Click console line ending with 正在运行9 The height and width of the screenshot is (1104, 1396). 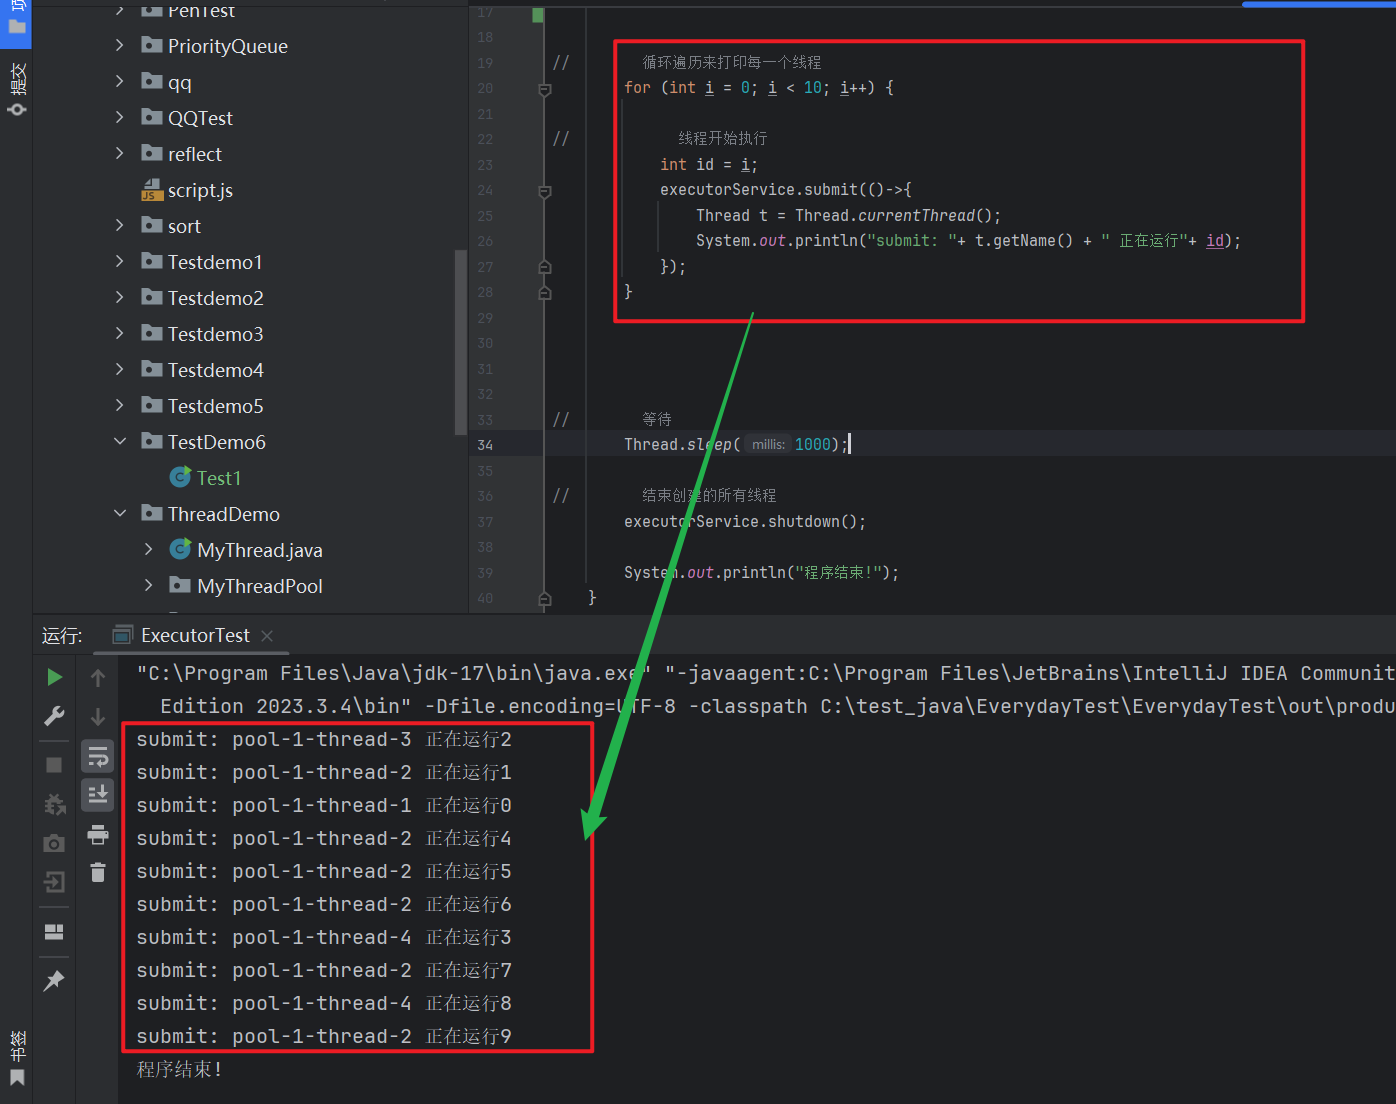click(324, 1036)
